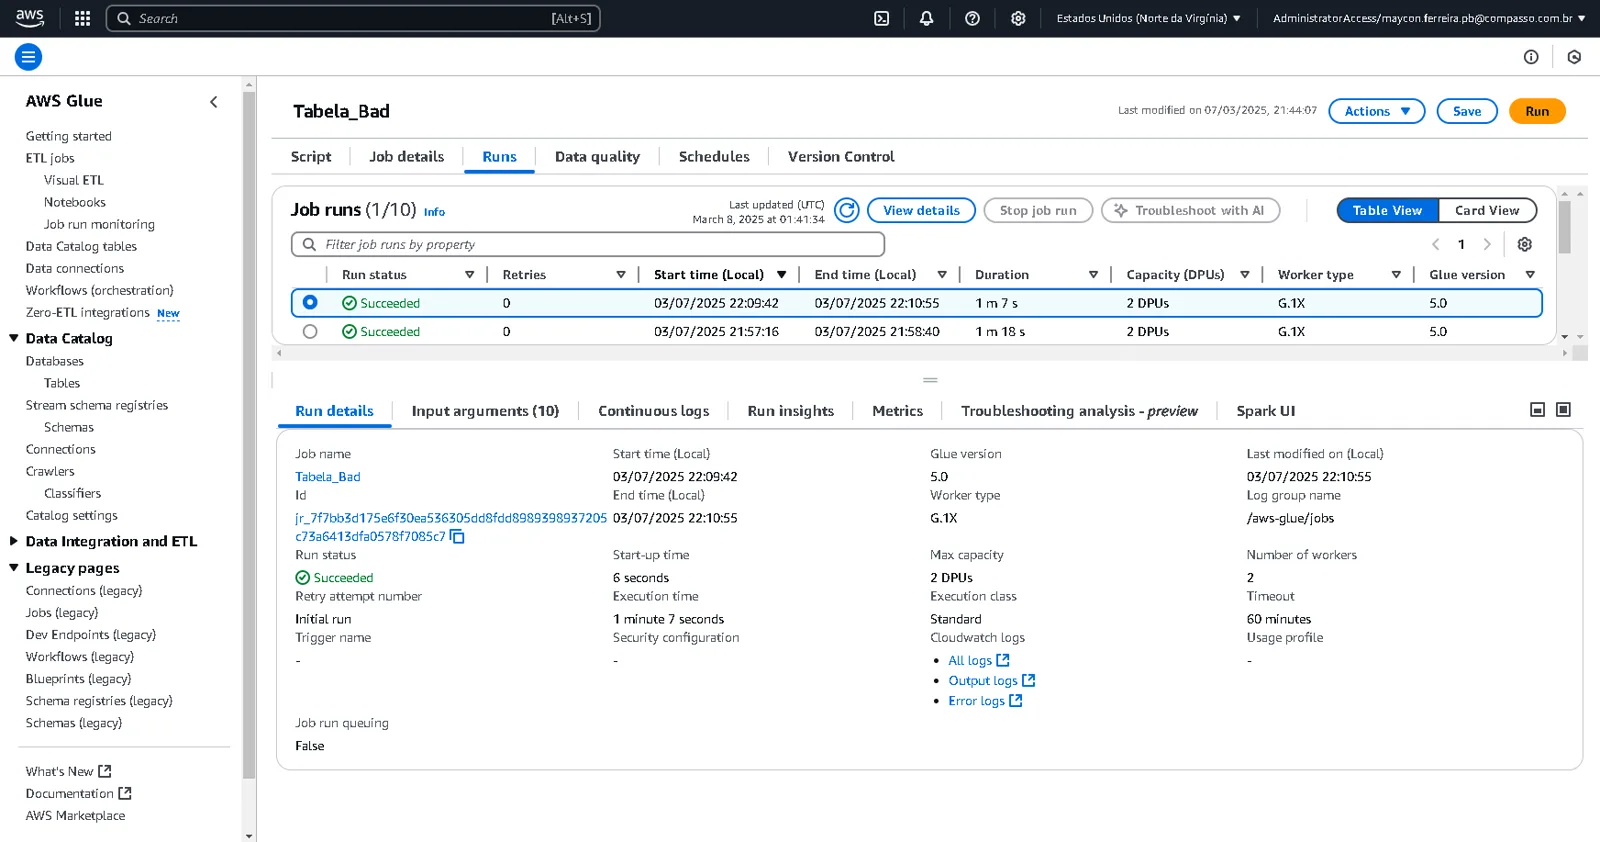Screen dimensions: 1600x842
Task: Switch to Card View
Action: [x=1487, y=211]
